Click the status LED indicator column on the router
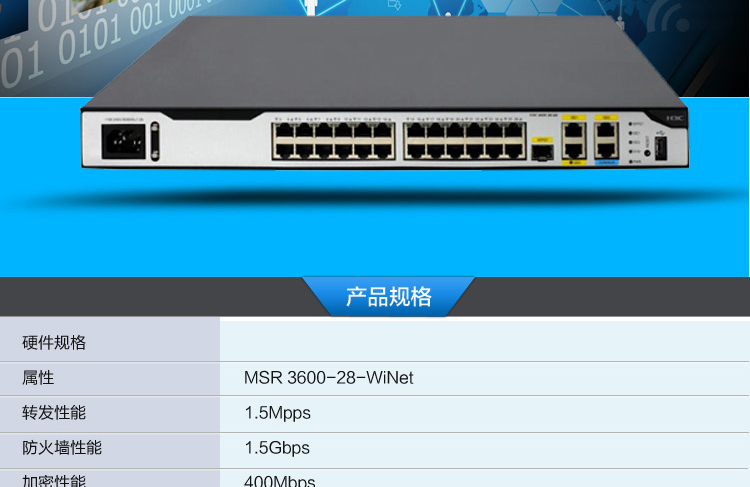The image size is (750, 487). pyautogui.click(x=631, y=142)
